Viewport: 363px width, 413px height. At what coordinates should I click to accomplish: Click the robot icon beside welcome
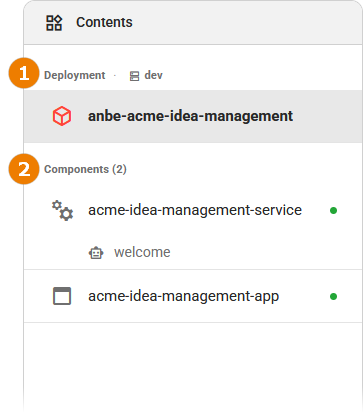96,253
